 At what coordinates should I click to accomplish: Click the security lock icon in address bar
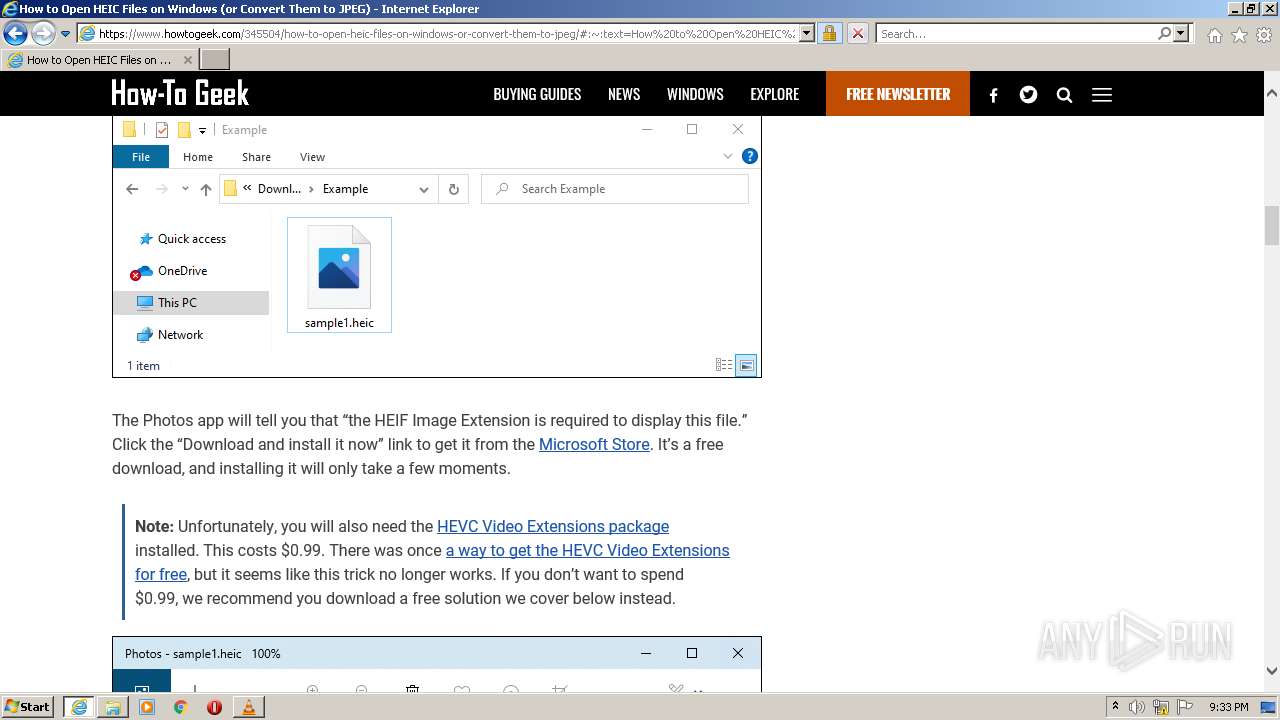[829, 34]
